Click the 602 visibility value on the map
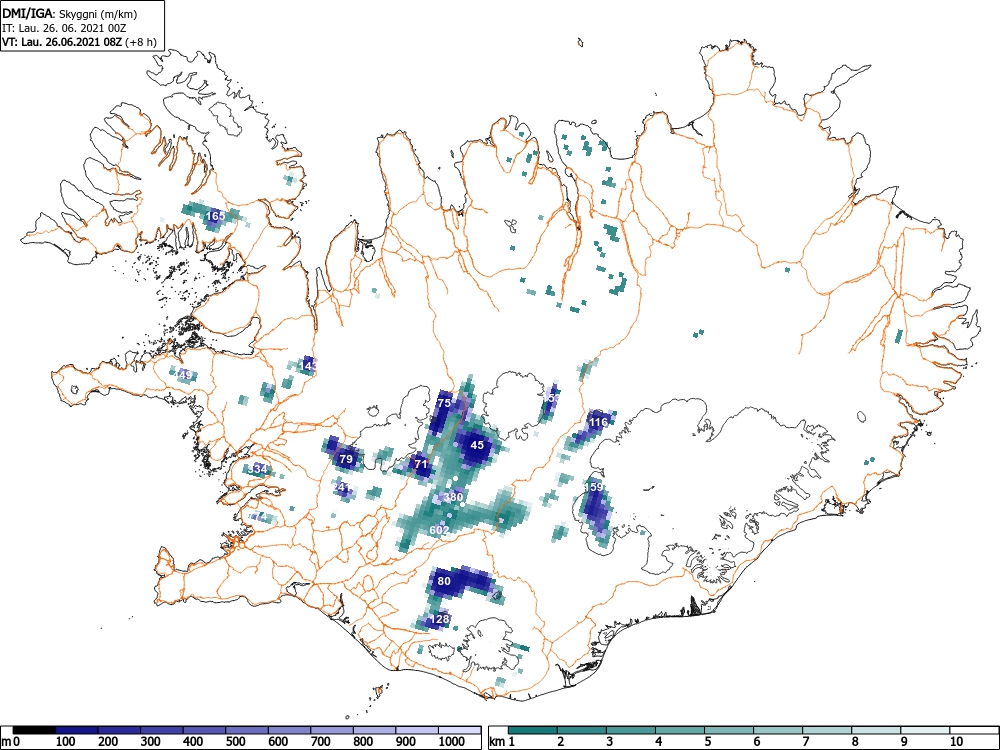The image size is (1000, 750). click(439, 529)
